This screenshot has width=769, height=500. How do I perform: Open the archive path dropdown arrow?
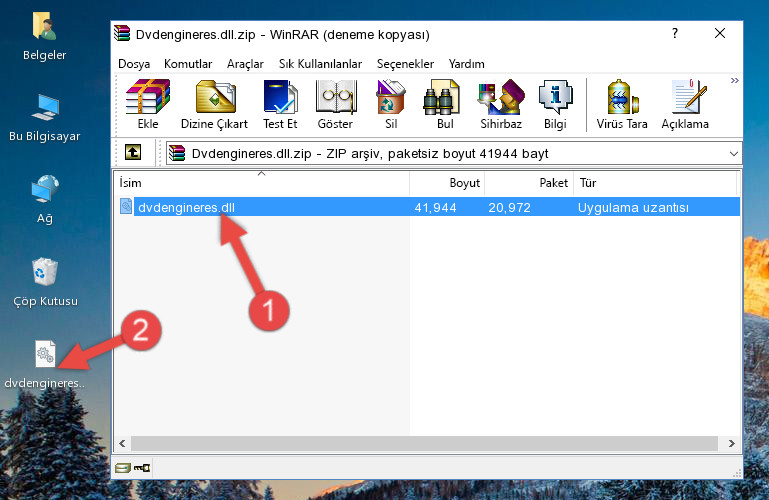[x=733, y=153]
